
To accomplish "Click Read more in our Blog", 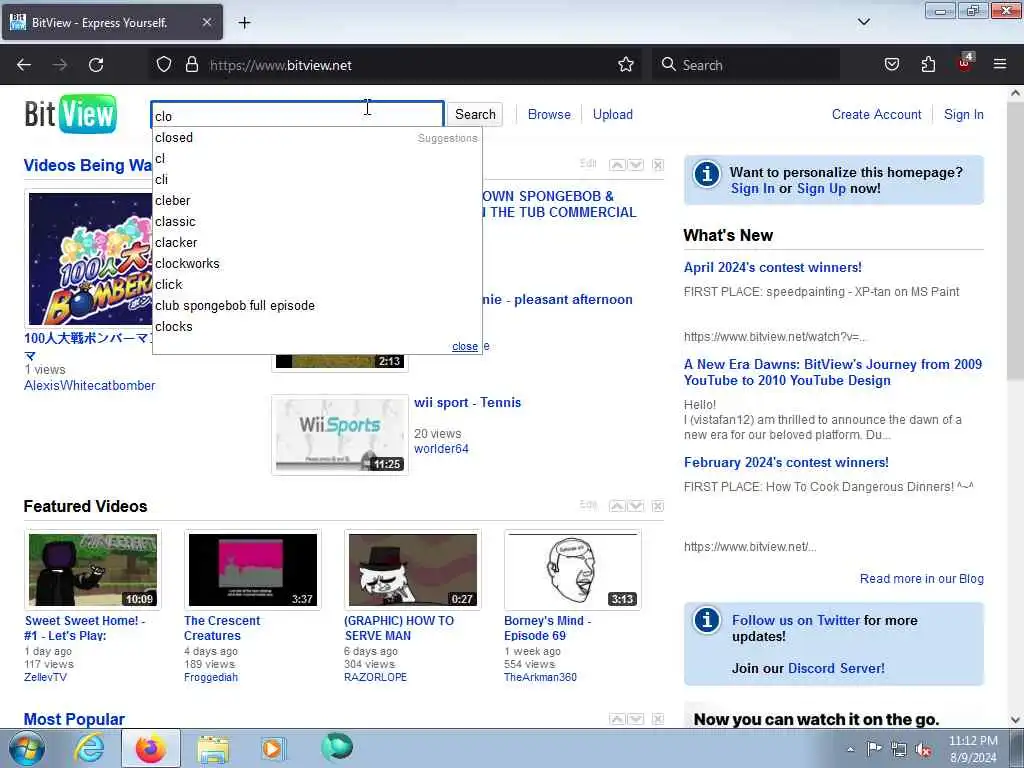I will [921, 579].
